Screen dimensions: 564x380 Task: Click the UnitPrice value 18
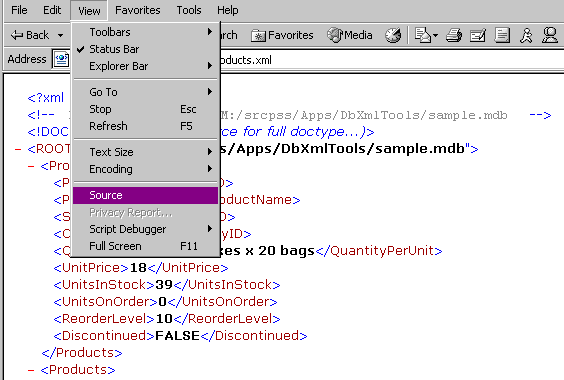pos(138,268)
